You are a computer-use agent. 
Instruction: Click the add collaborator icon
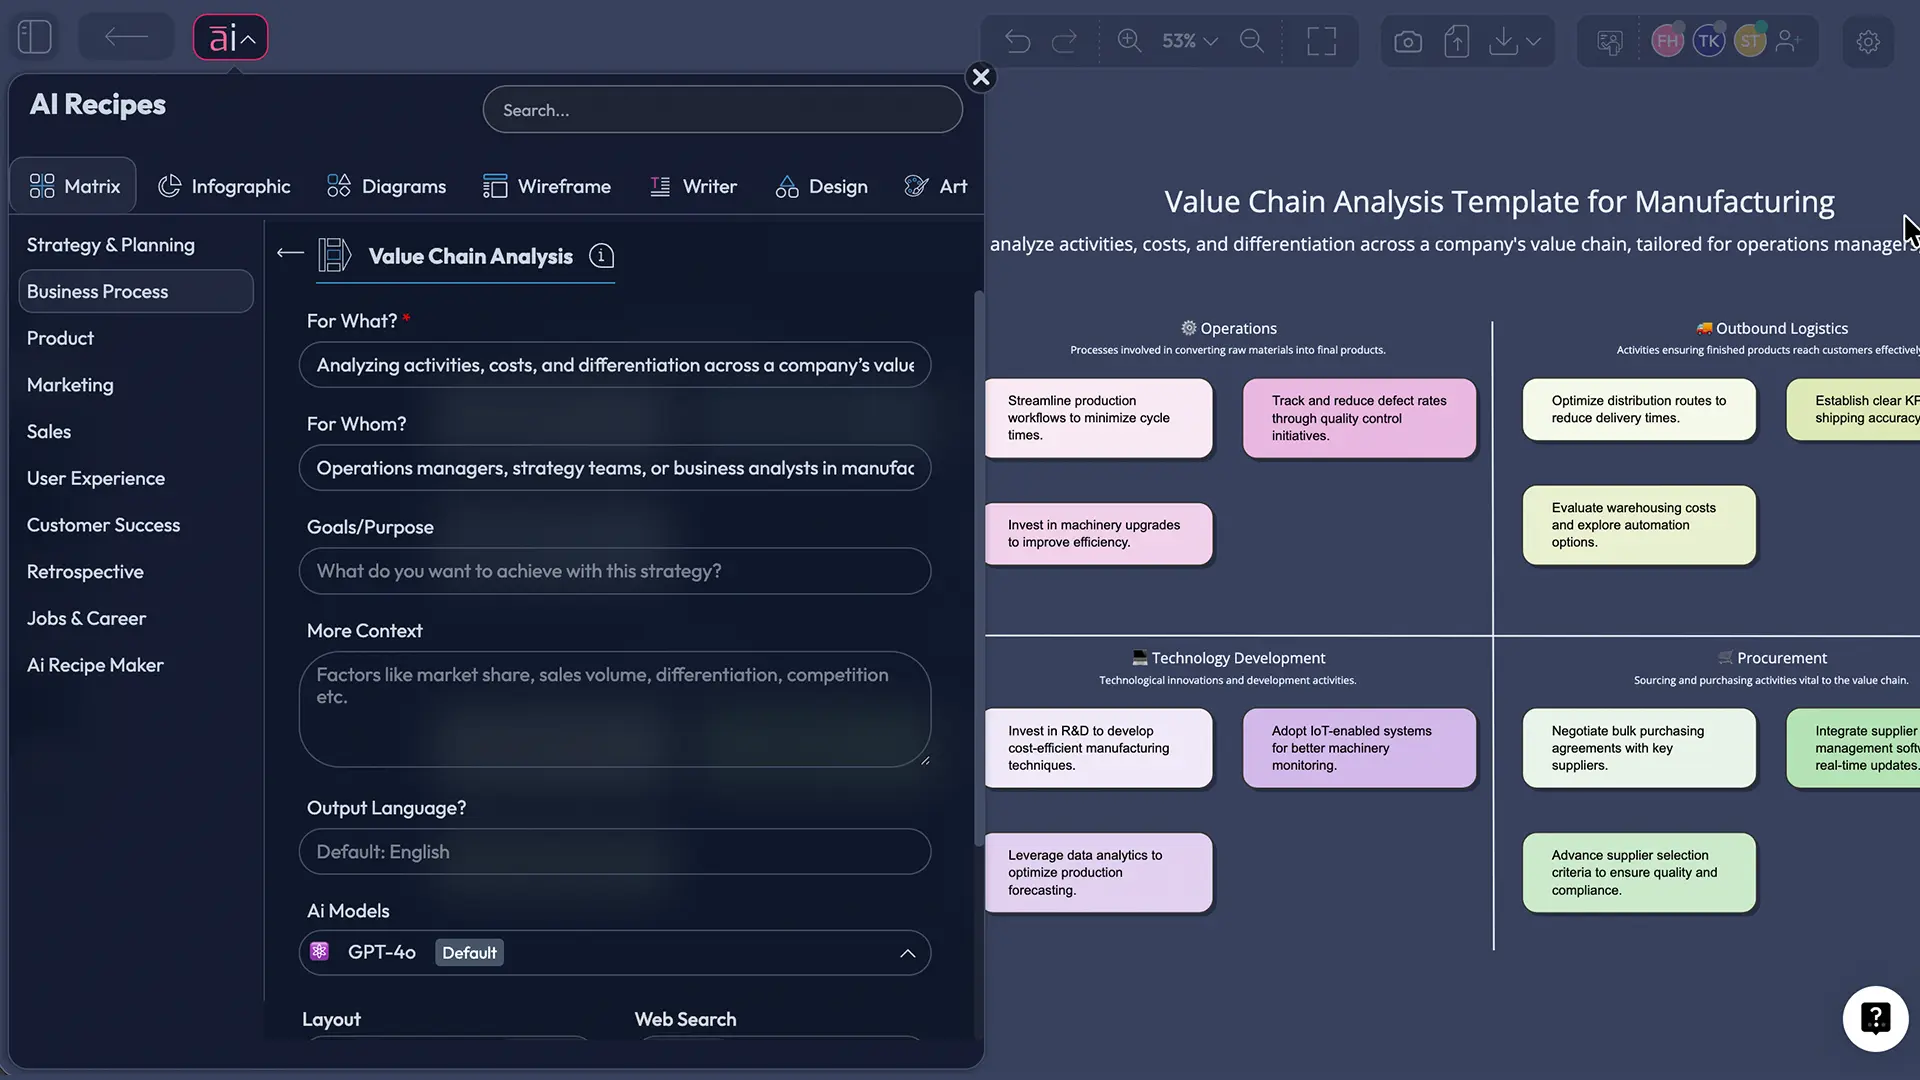(x=1789, y=41)
